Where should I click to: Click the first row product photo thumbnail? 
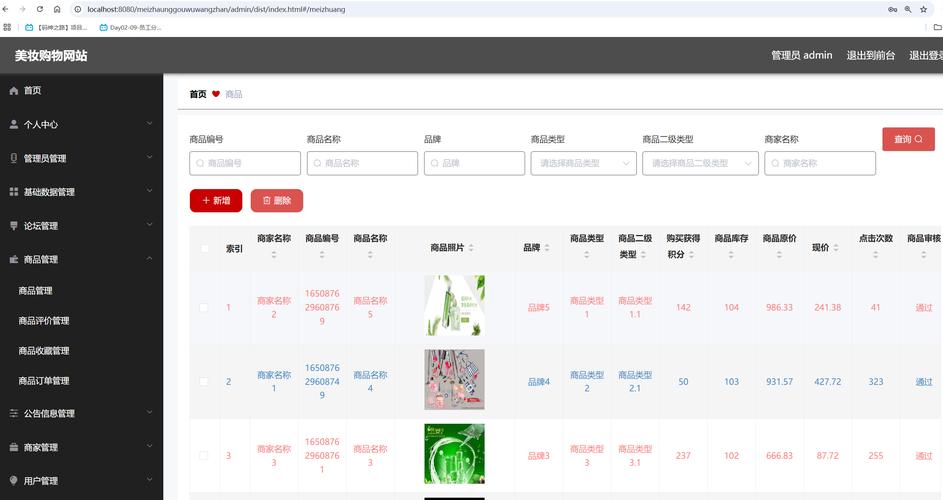454,306
